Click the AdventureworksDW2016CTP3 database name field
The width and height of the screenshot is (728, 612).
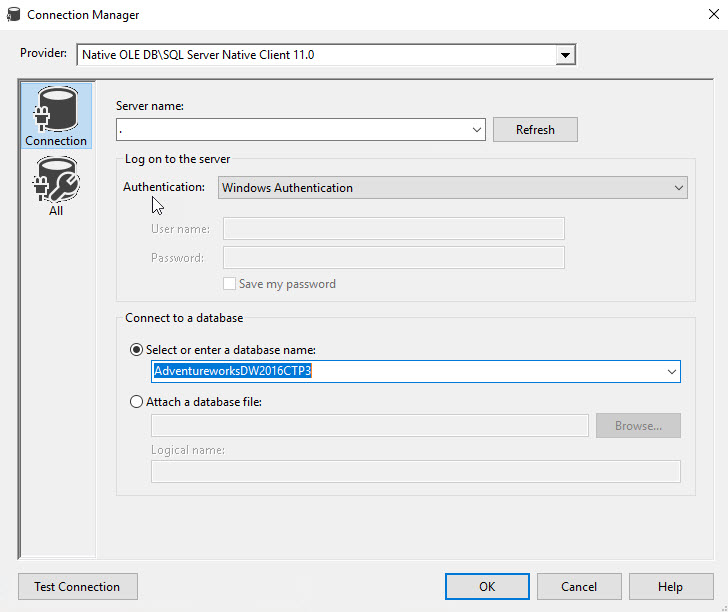(400, 372)
